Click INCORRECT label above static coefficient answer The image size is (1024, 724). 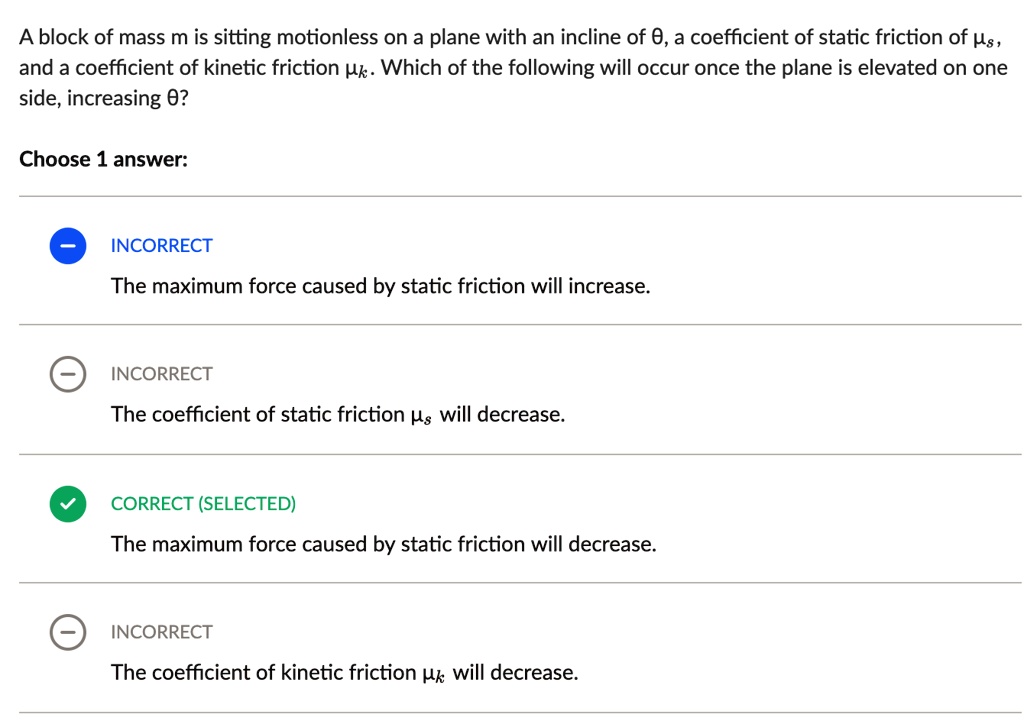pos(161,374)
